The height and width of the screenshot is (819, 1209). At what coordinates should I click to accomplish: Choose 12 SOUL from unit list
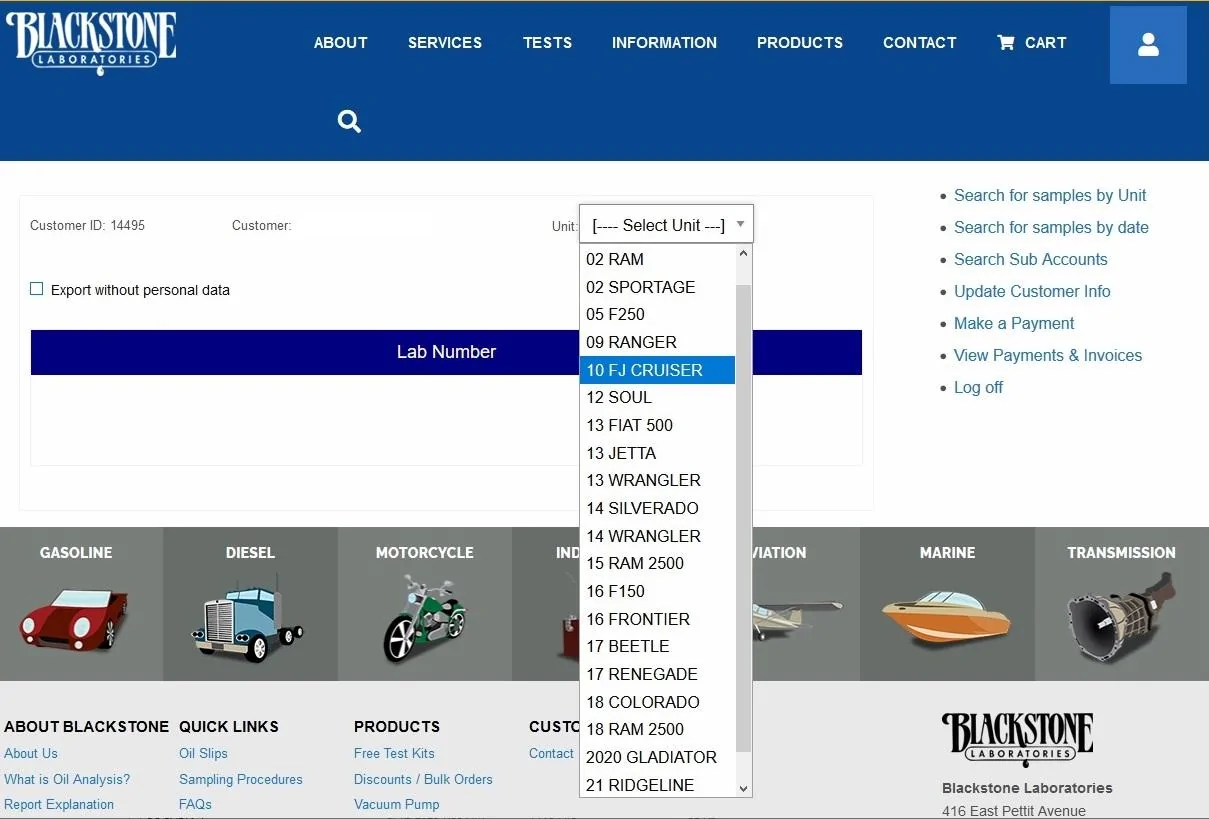point(657,397)
